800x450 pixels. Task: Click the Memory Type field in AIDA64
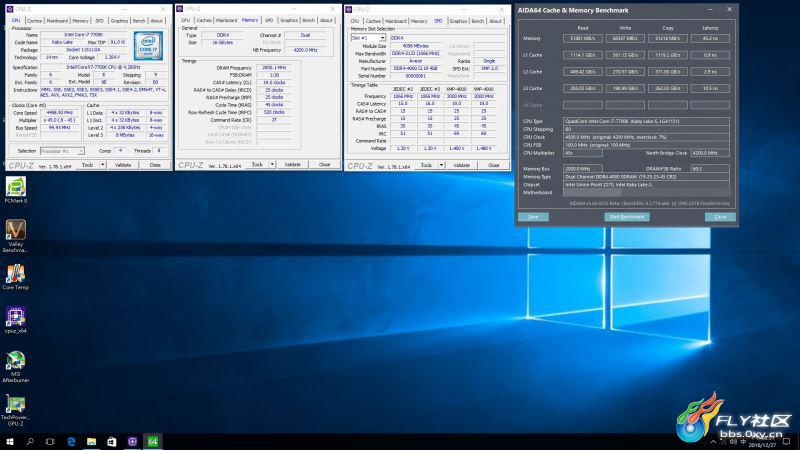pos(646,177)
